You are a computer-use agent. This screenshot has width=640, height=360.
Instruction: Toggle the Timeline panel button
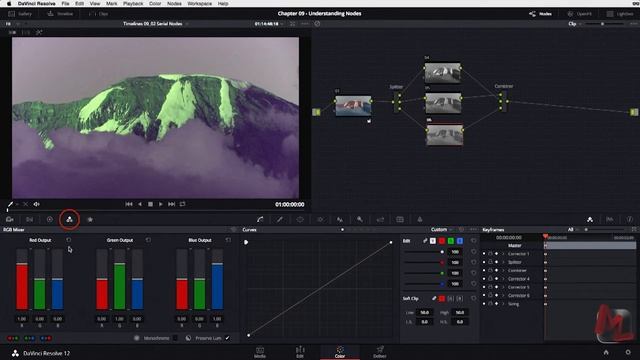tap(60, 13)
